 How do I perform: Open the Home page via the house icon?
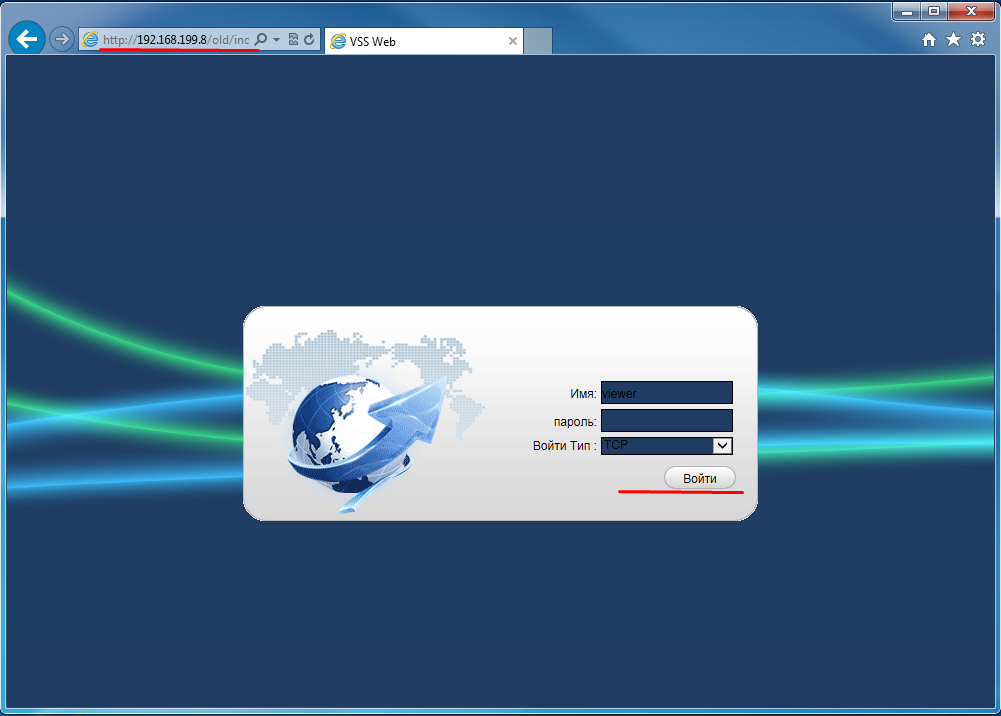tap(929, 39)
